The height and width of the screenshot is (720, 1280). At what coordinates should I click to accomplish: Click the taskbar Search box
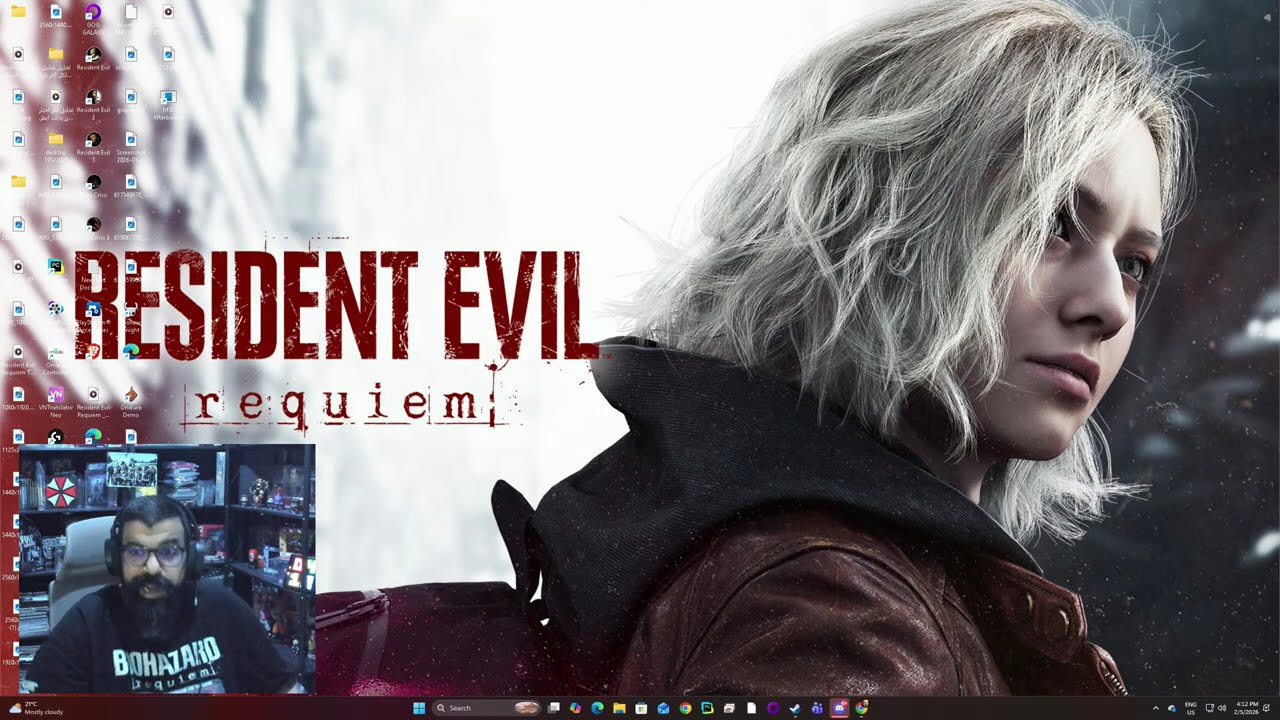[486, 708]
